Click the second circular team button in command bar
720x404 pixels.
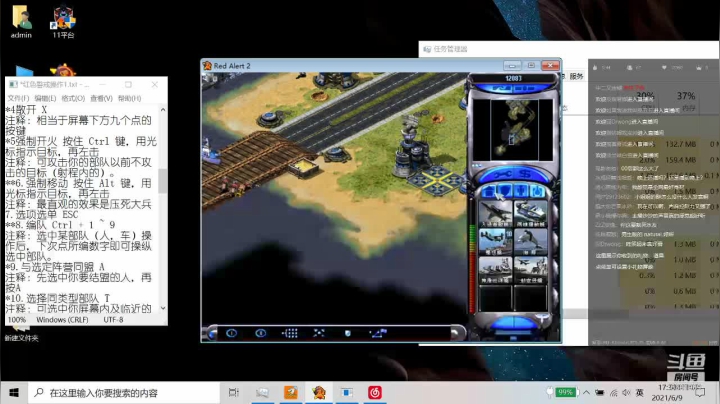(260, 333)
